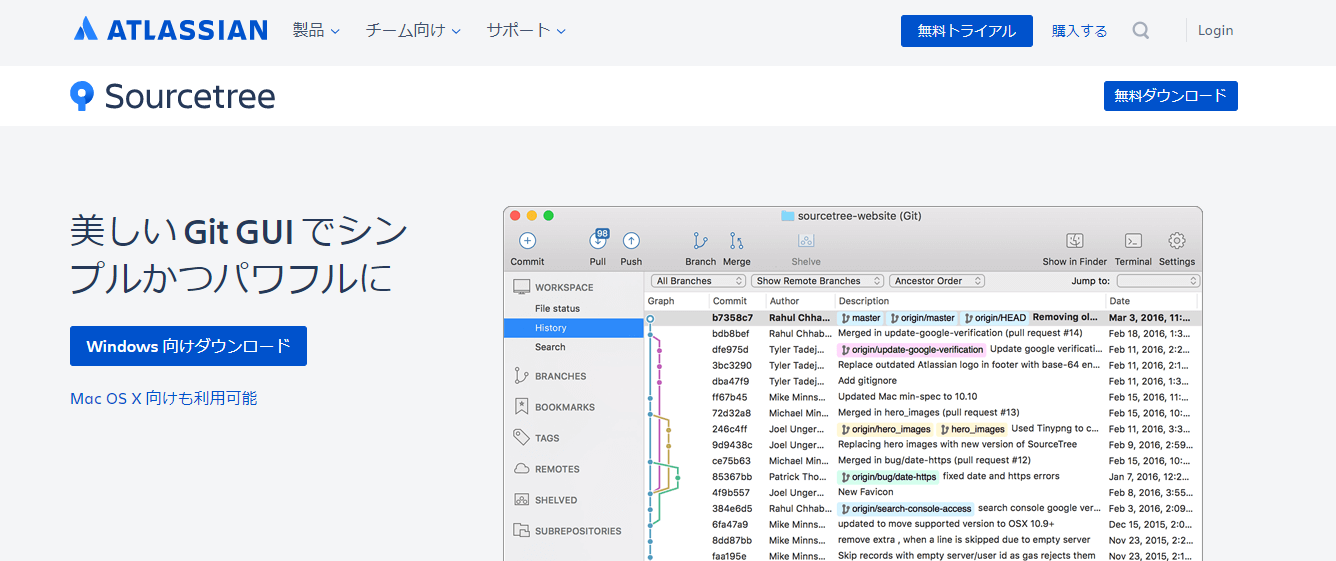This screenshot has width=1336, height=561.
Task: Click the Author column header
Action: [x=799, y=301]
